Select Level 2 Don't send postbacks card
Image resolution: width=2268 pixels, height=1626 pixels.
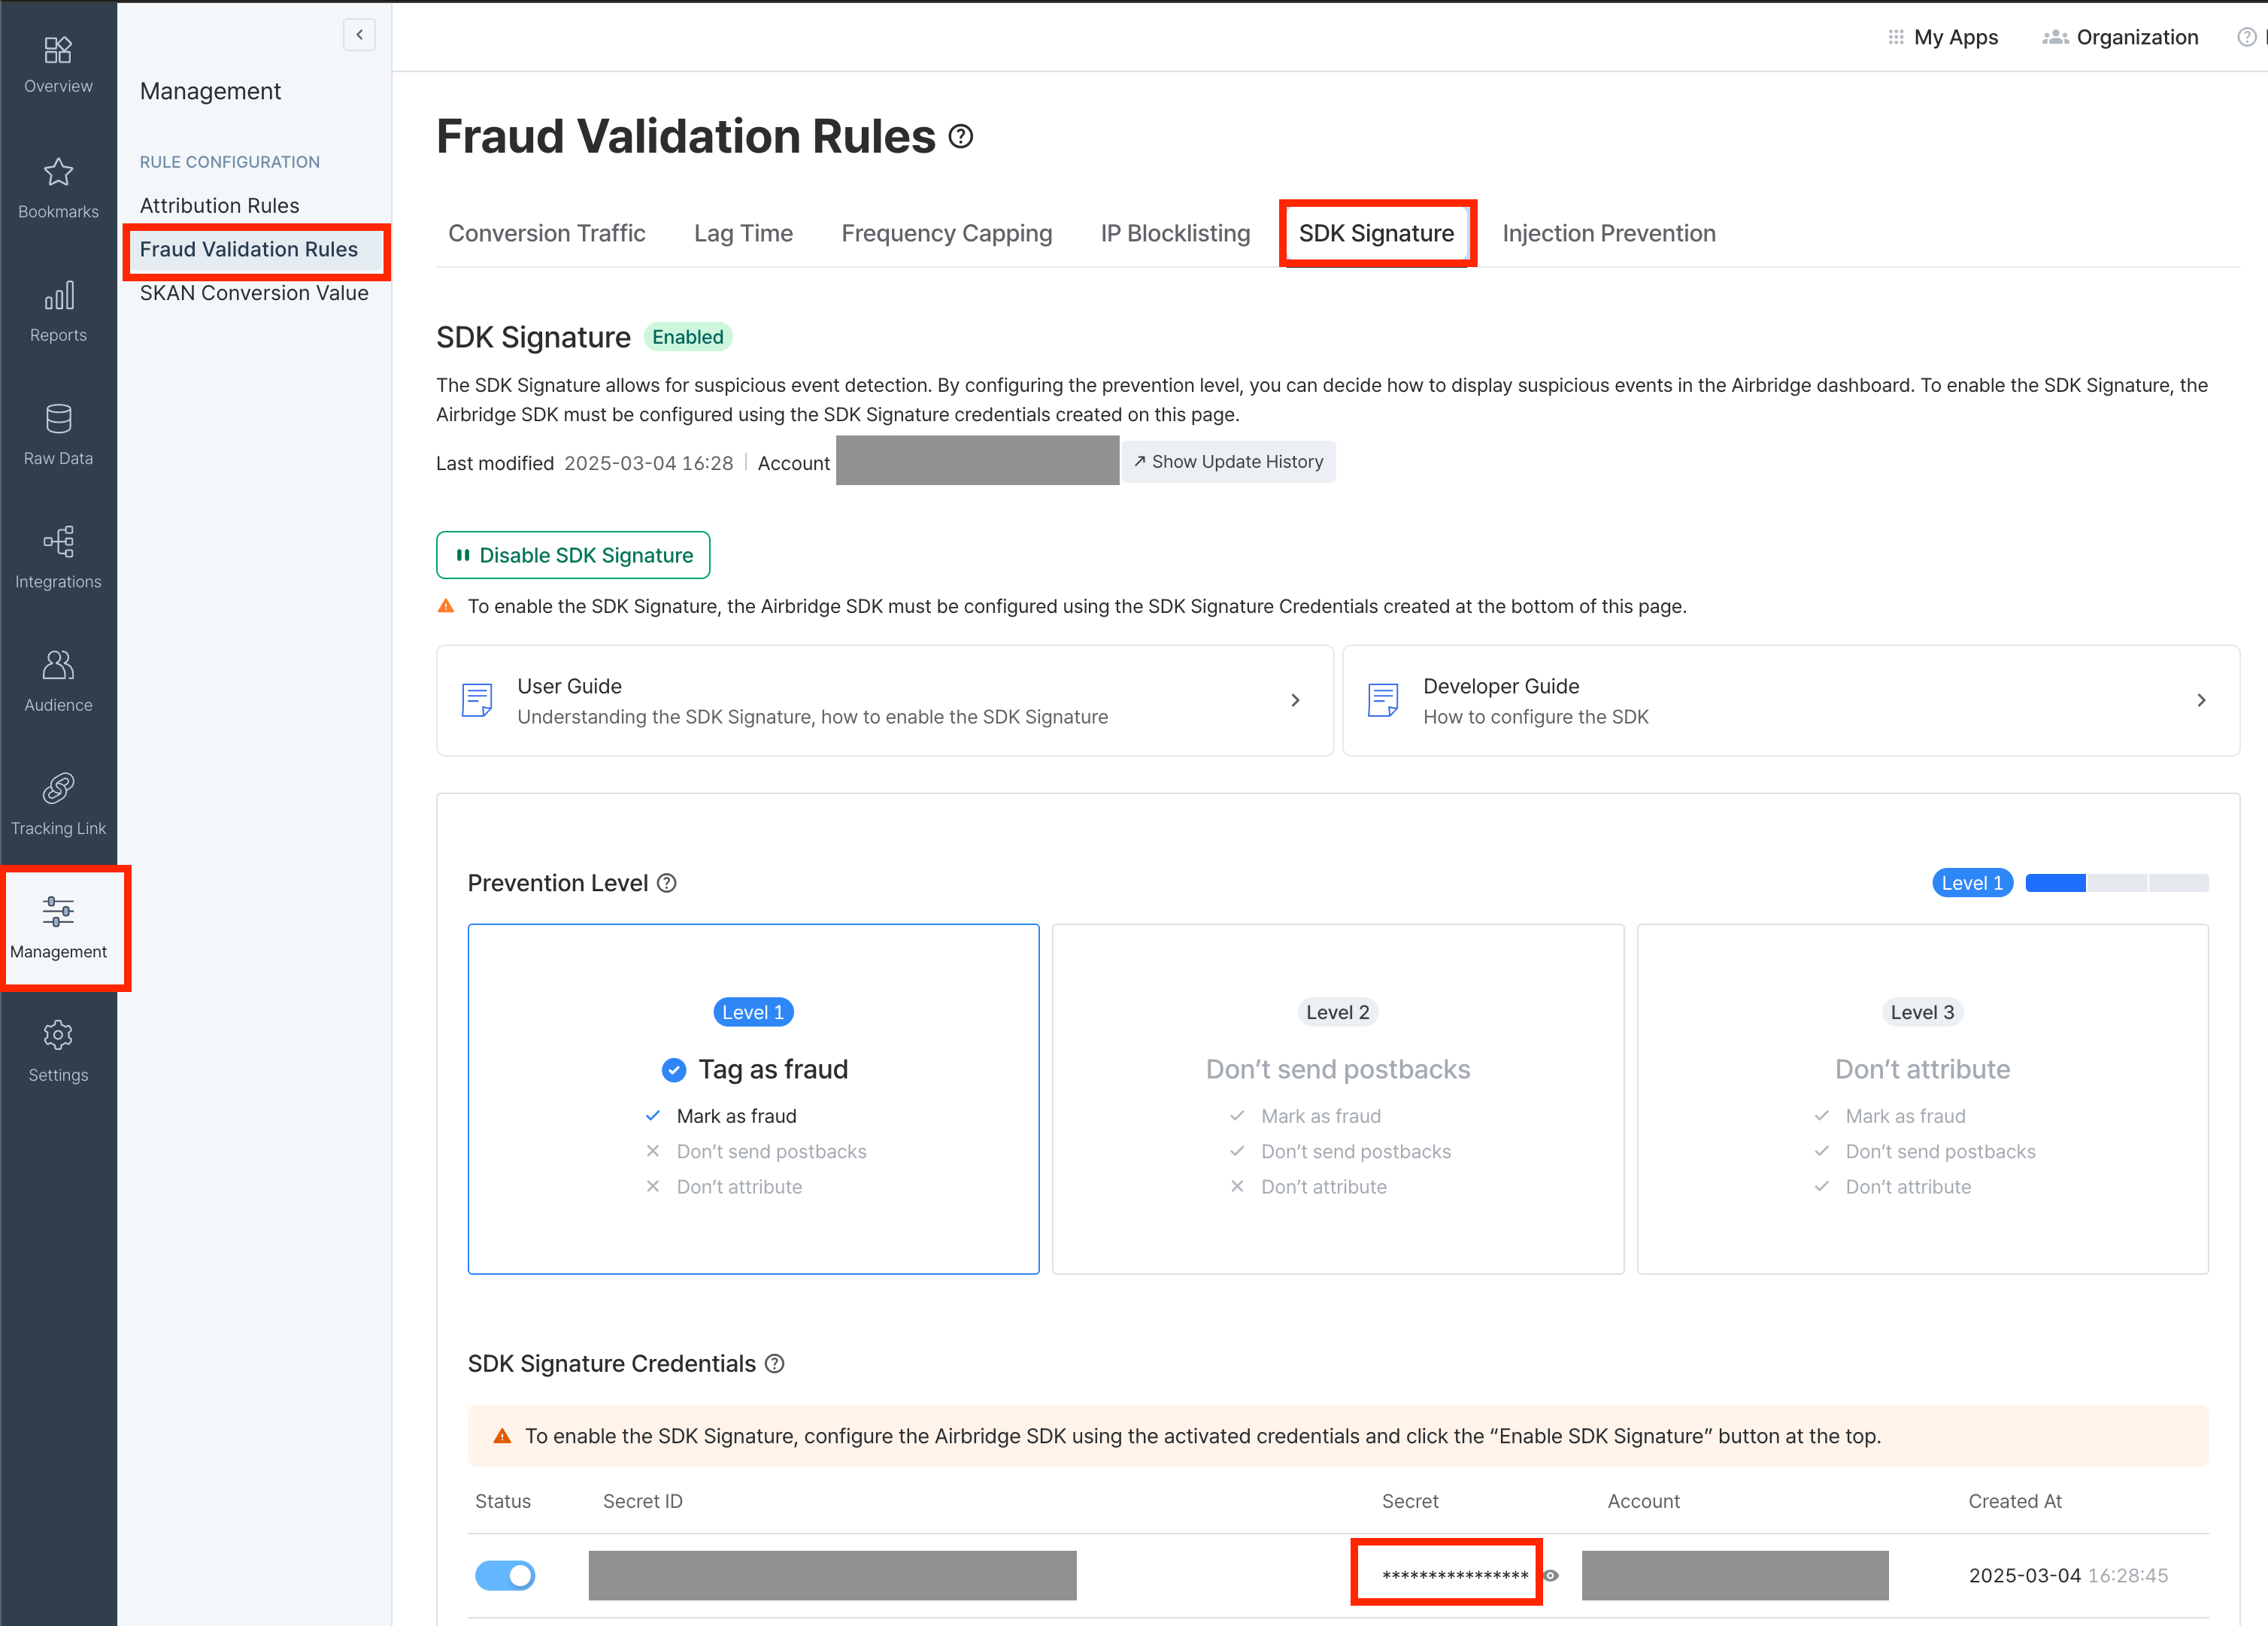tap(1337, 1098)
